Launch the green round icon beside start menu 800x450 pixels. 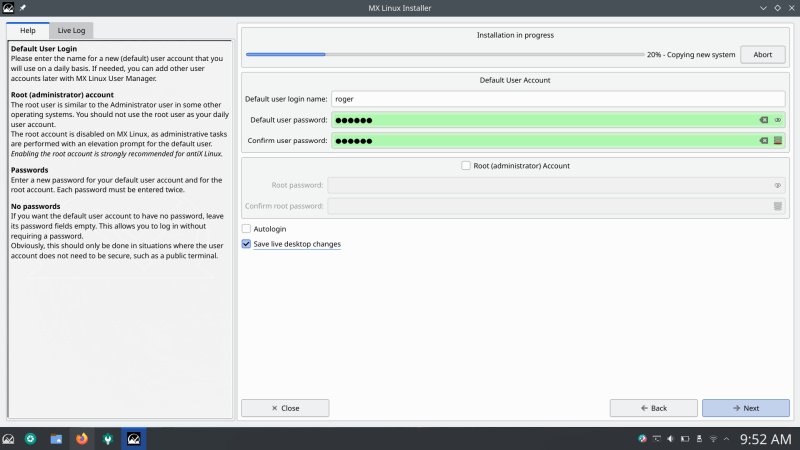pyautogui.click(x=31, y=439)
